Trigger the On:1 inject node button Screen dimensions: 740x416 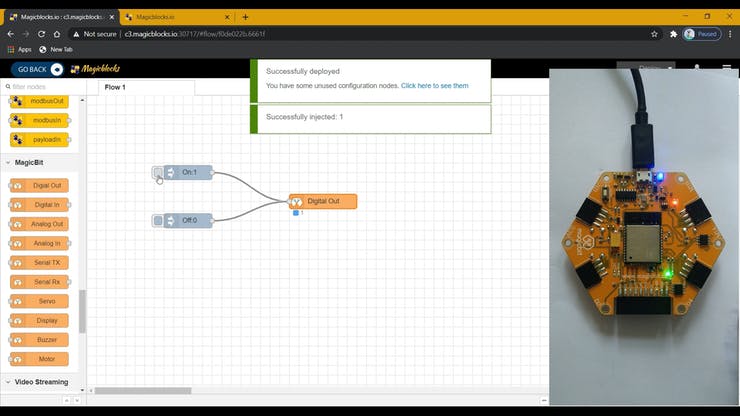click(x=158, y=172)
